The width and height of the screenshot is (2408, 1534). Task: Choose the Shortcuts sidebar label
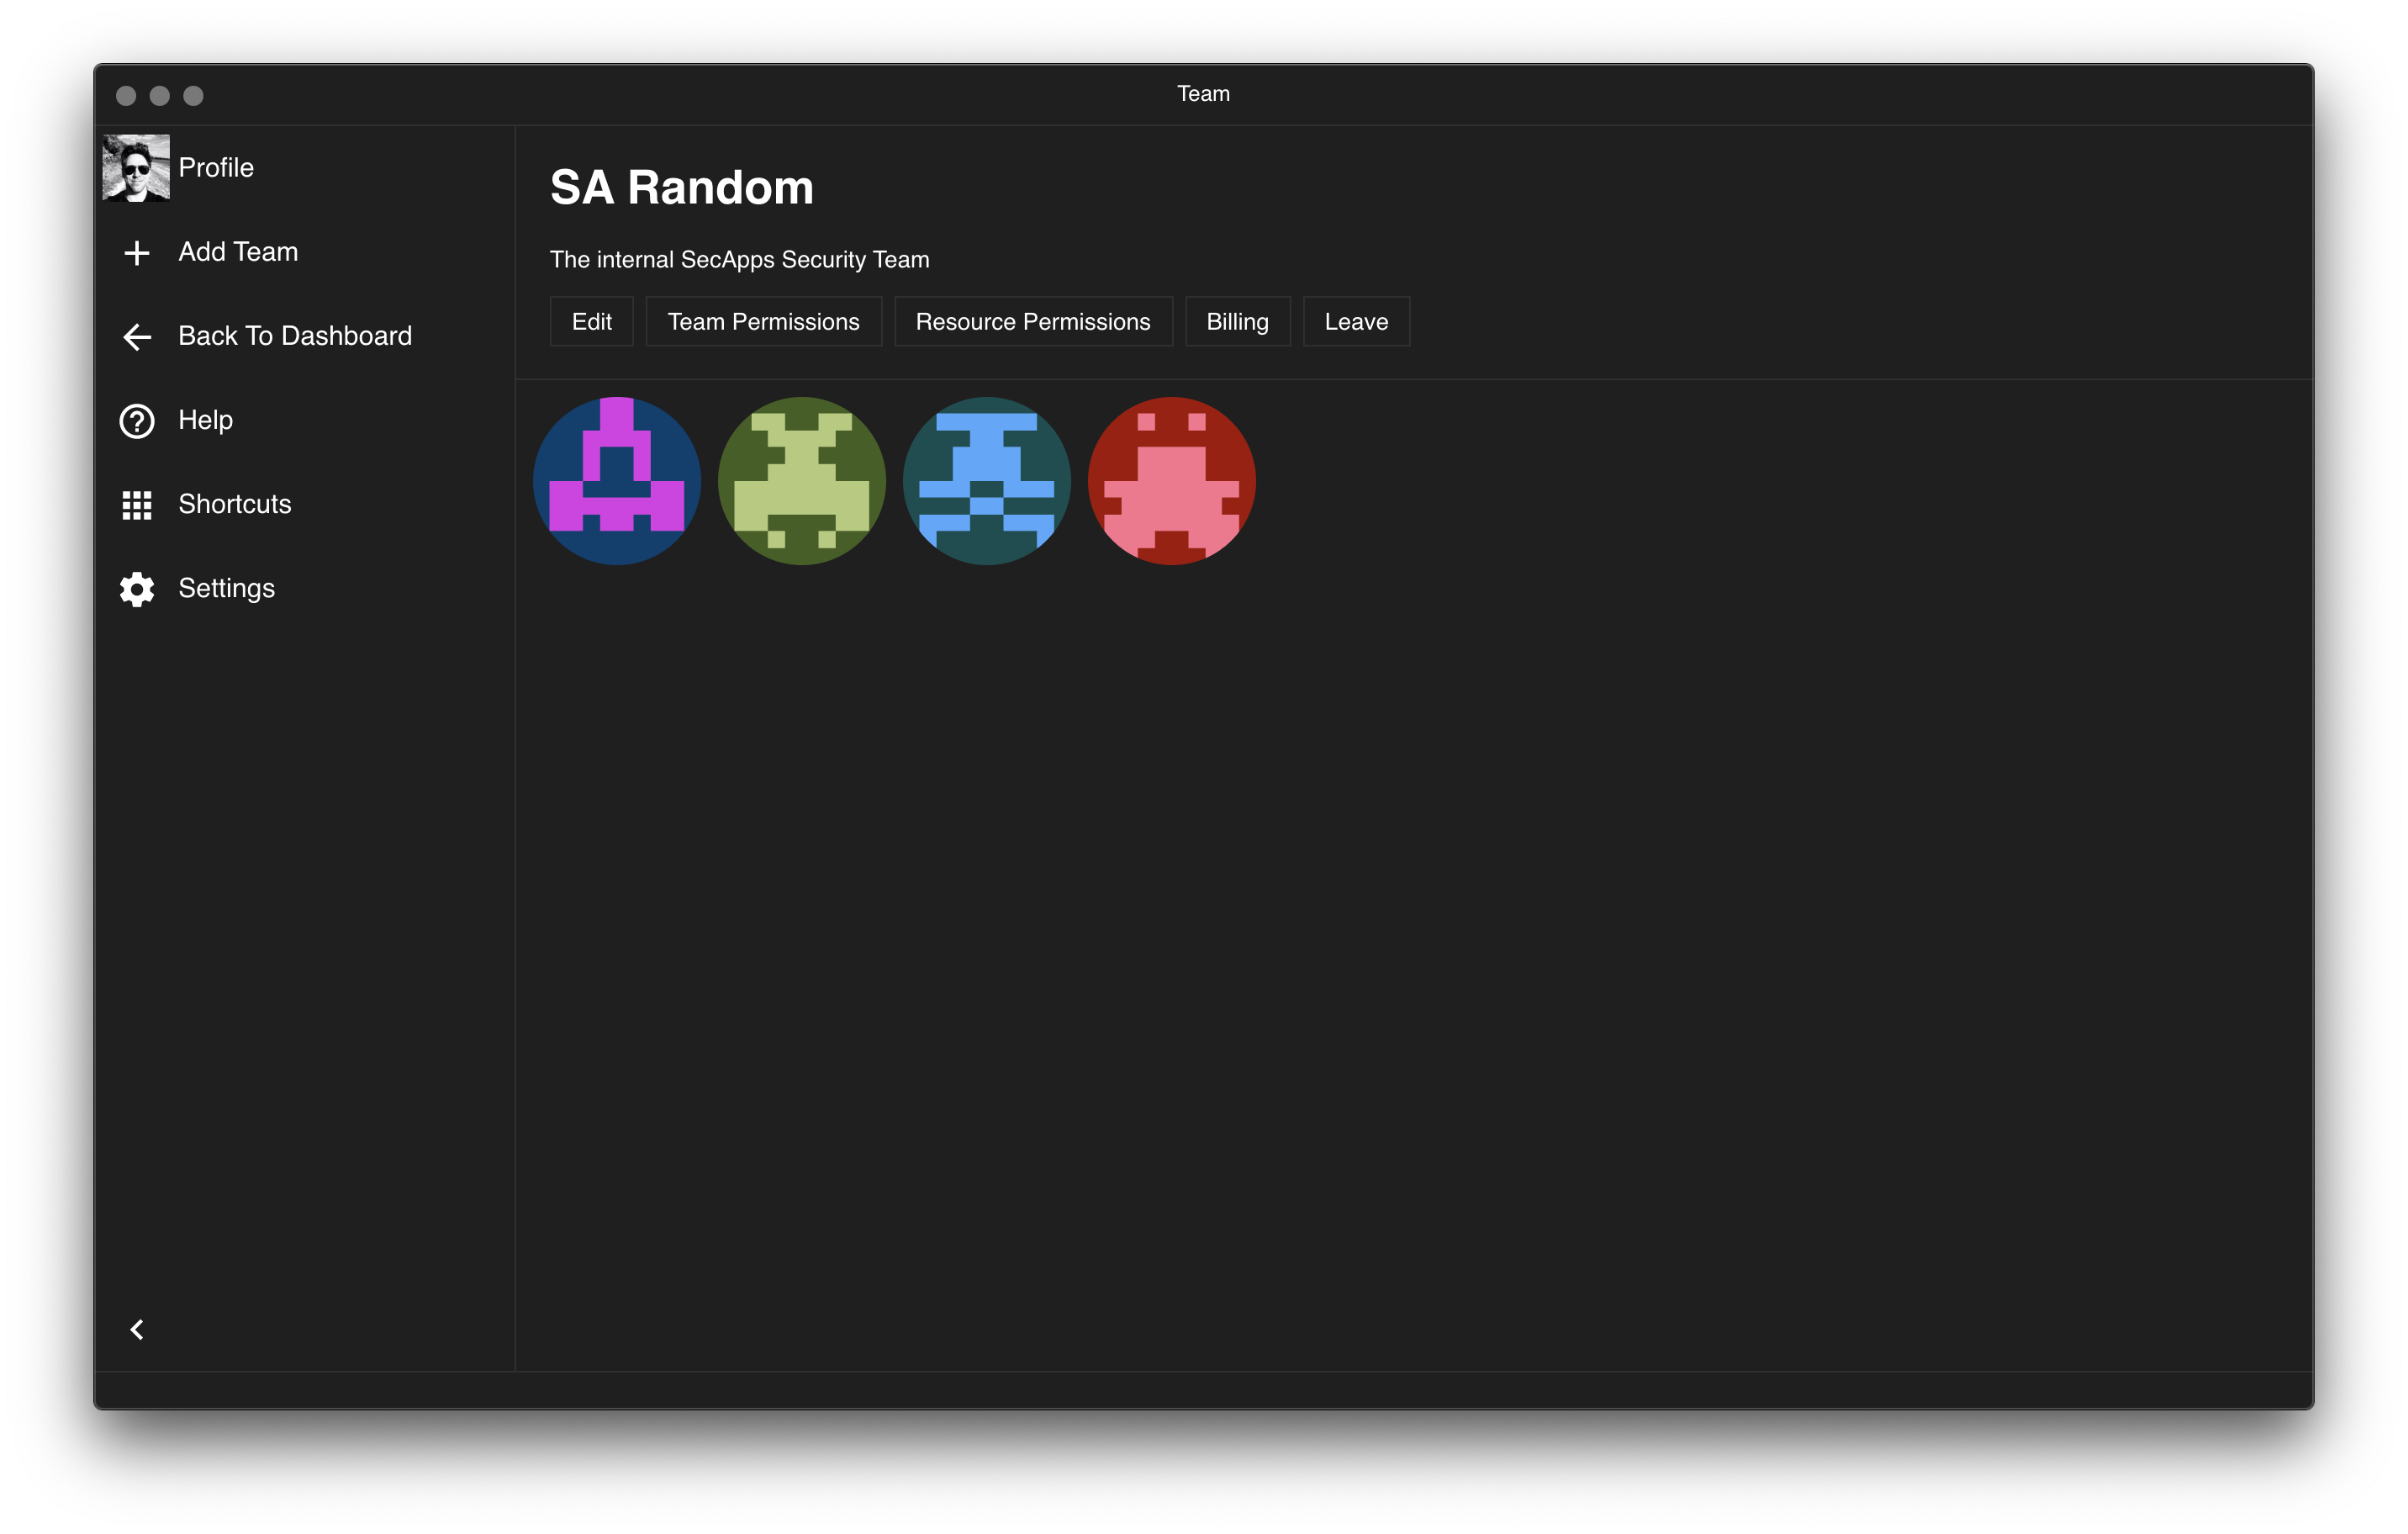(x=235, y=504)
